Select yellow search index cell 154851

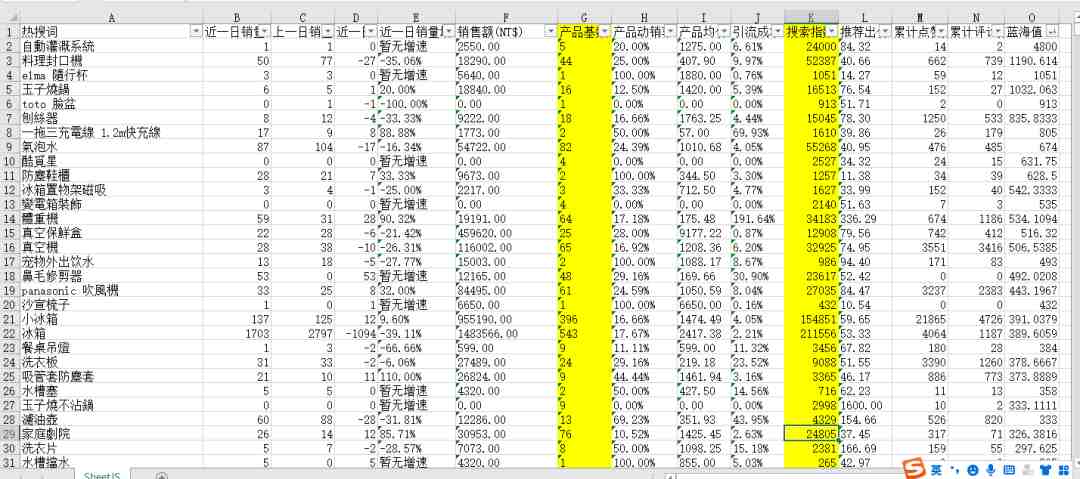tap(811, 319)
